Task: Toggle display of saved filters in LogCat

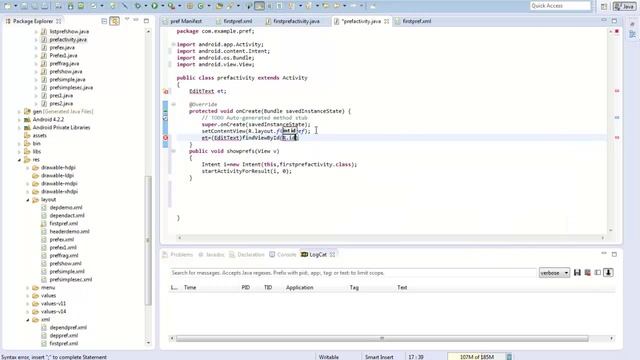Action: pyautogui.click(x=598, y=273)
